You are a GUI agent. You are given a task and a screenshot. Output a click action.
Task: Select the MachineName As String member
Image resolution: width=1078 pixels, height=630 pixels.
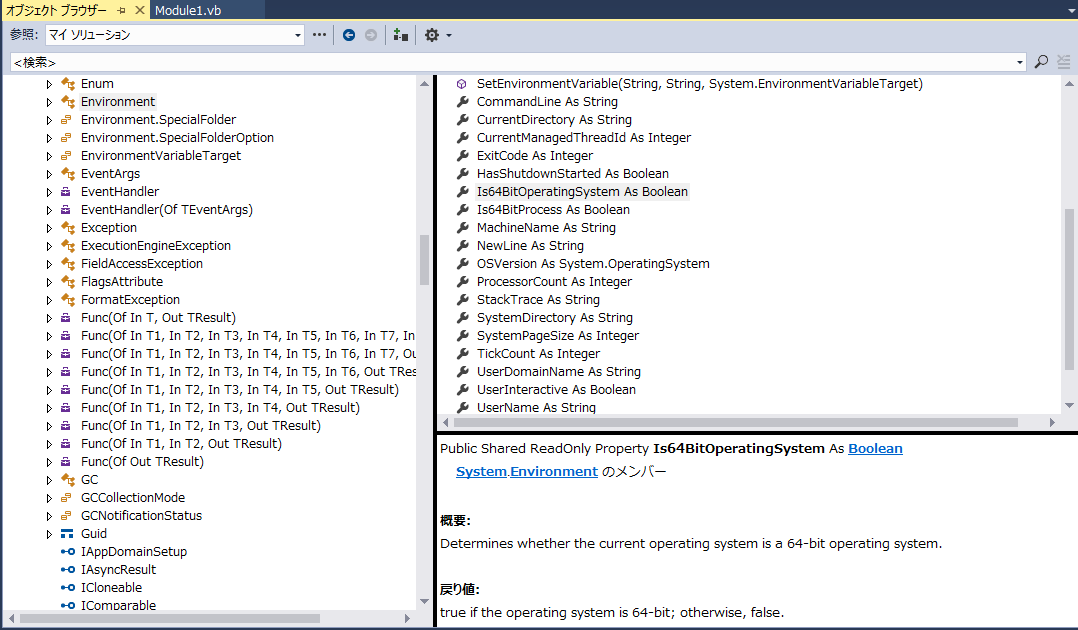[546, 228]
